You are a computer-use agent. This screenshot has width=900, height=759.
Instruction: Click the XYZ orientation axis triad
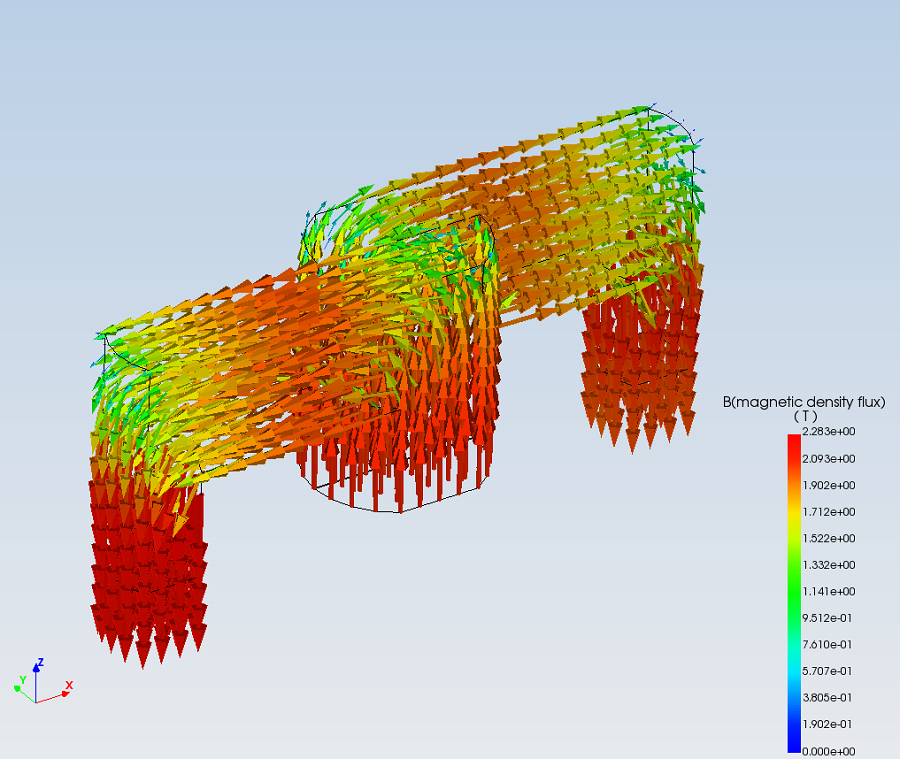pos(43,681)
